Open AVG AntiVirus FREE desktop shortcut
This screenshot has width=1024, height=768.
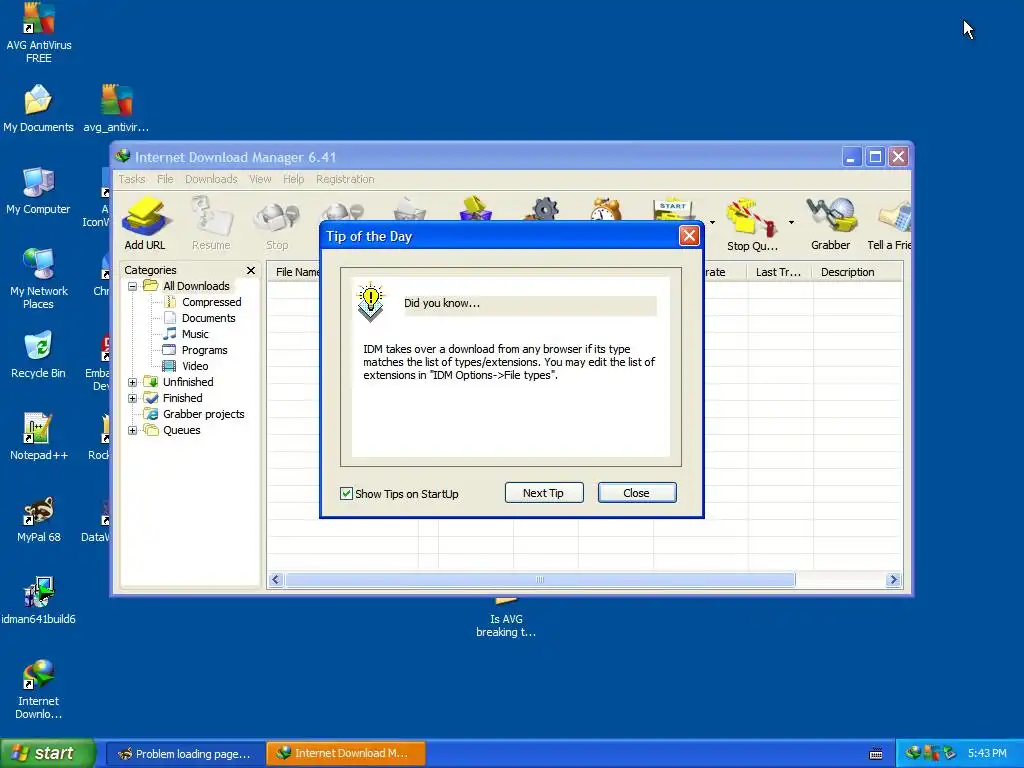click(x=39, y=33)
